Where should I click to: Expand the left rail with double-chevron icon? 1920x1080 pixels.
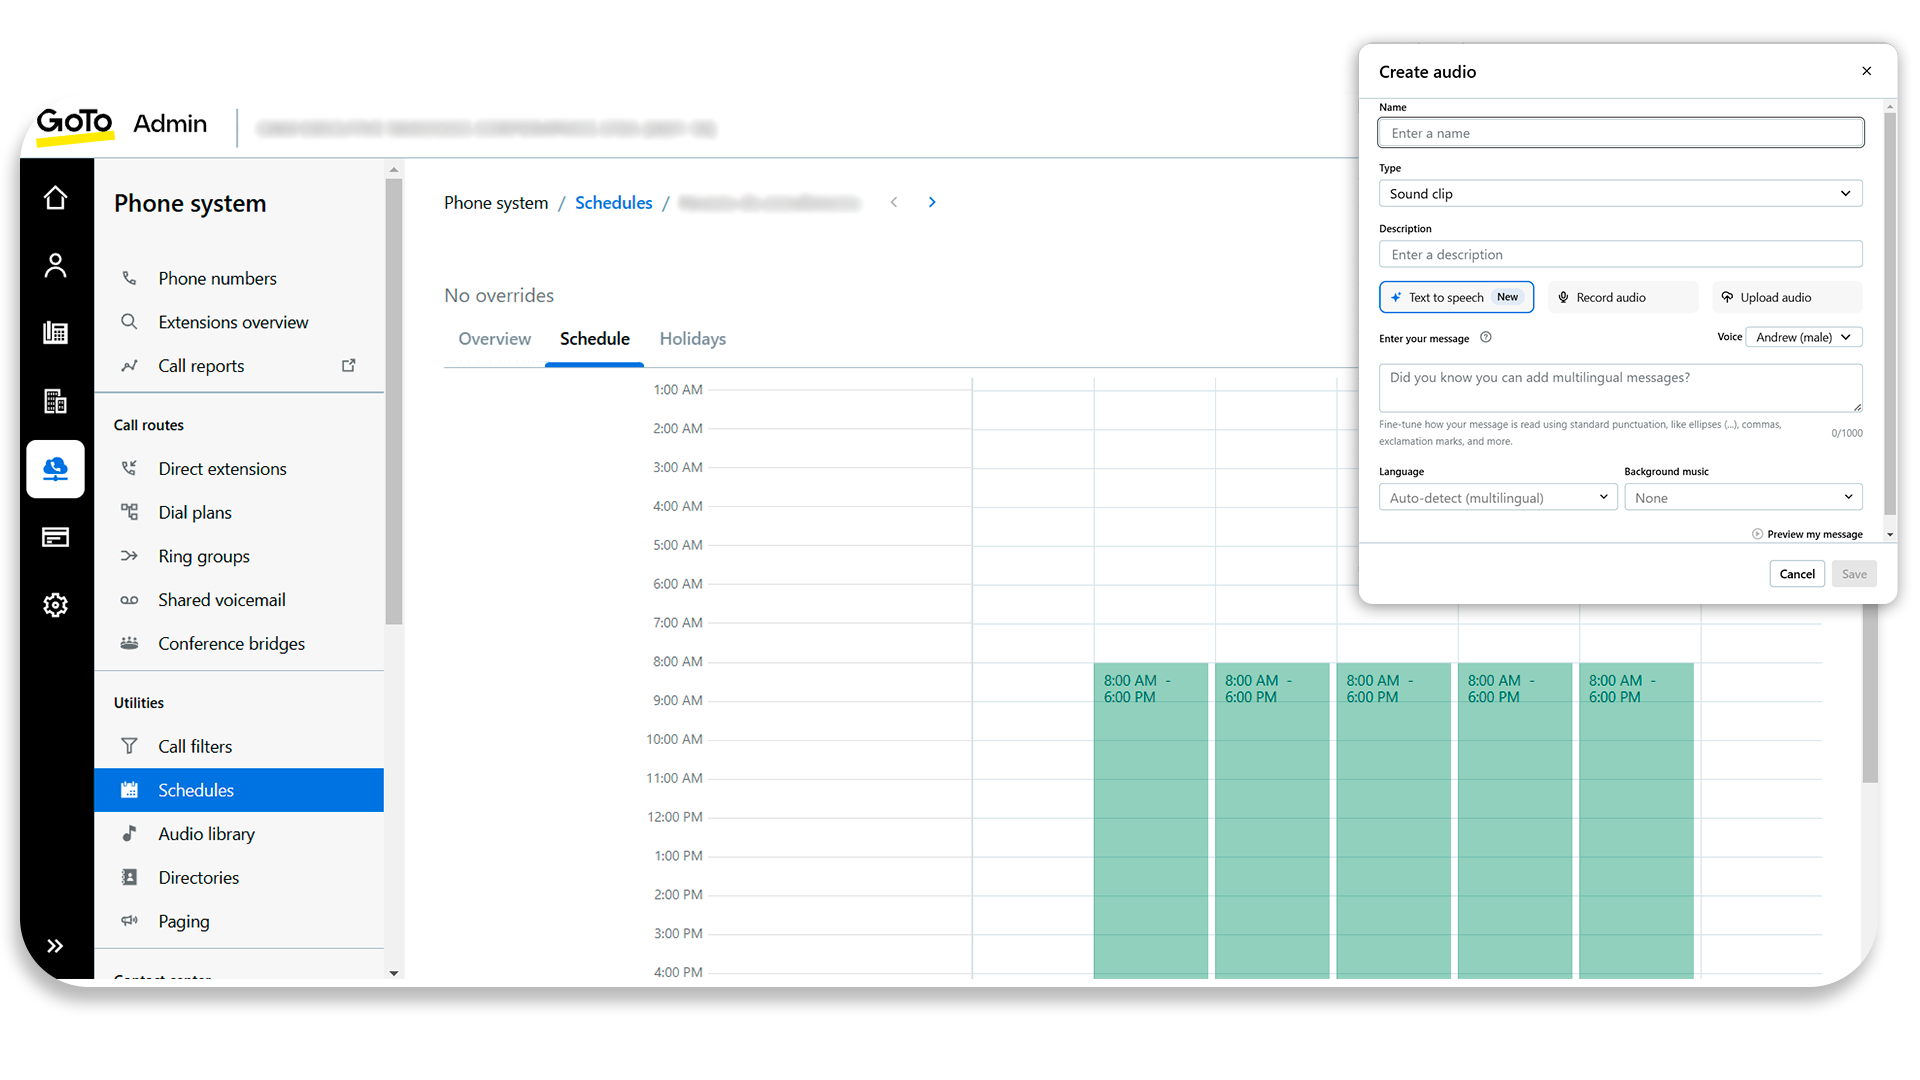pyautogui.click(x=55, y=946)
